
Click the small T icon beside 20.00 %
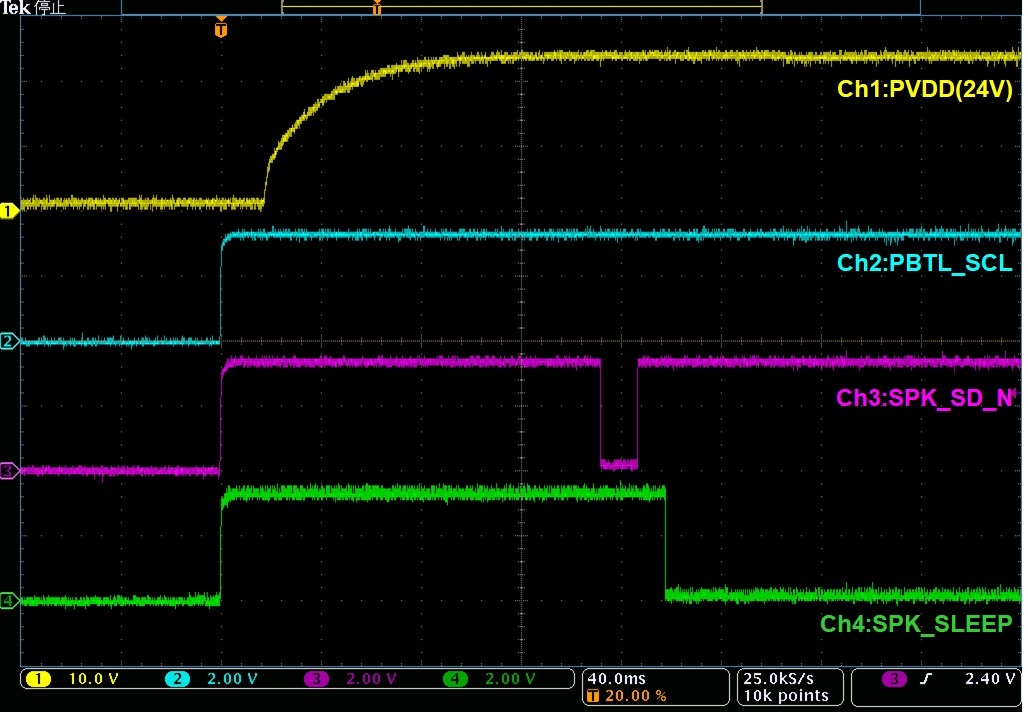pyautogui.click(x=593, y=696)
